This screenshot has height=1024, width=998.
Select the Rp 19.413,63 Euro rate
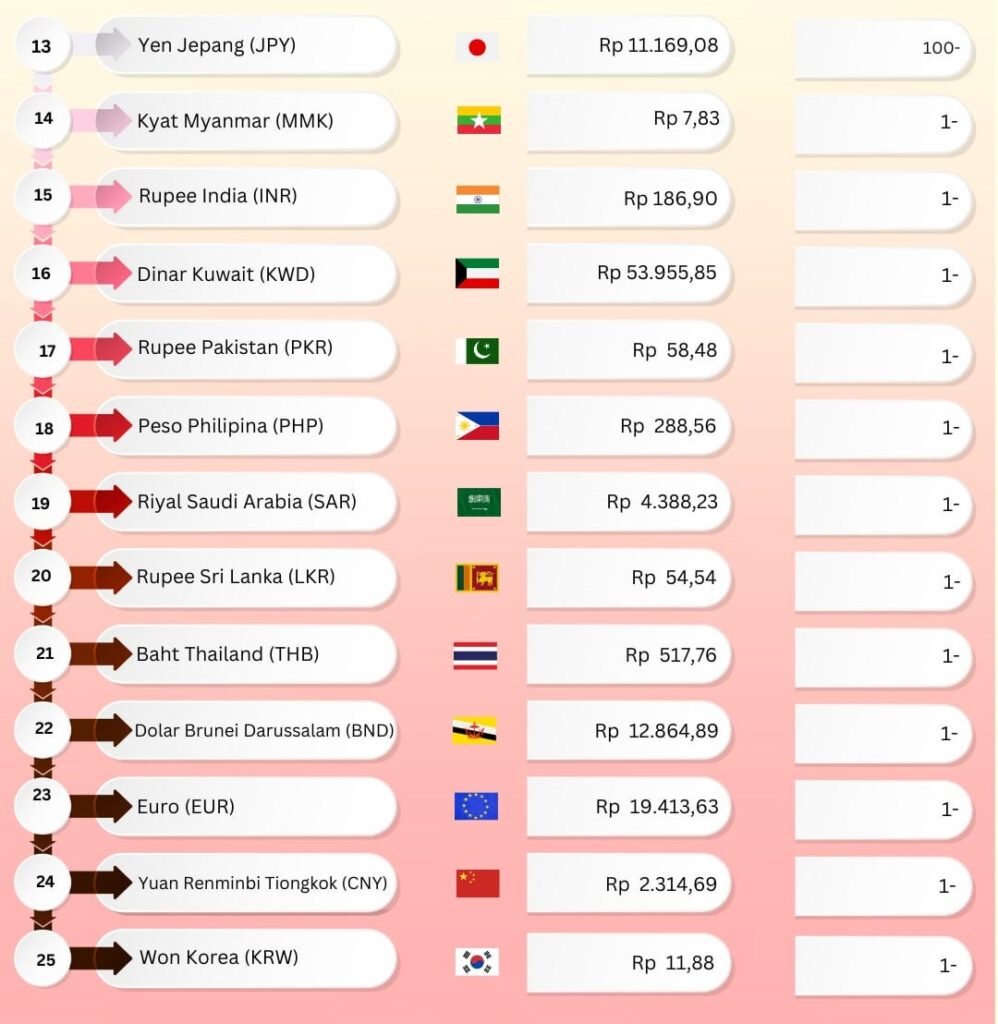628,806
